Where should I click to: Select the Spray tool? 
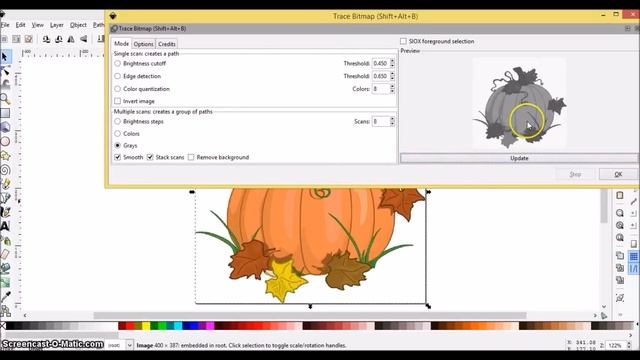(x=5, y=241)
